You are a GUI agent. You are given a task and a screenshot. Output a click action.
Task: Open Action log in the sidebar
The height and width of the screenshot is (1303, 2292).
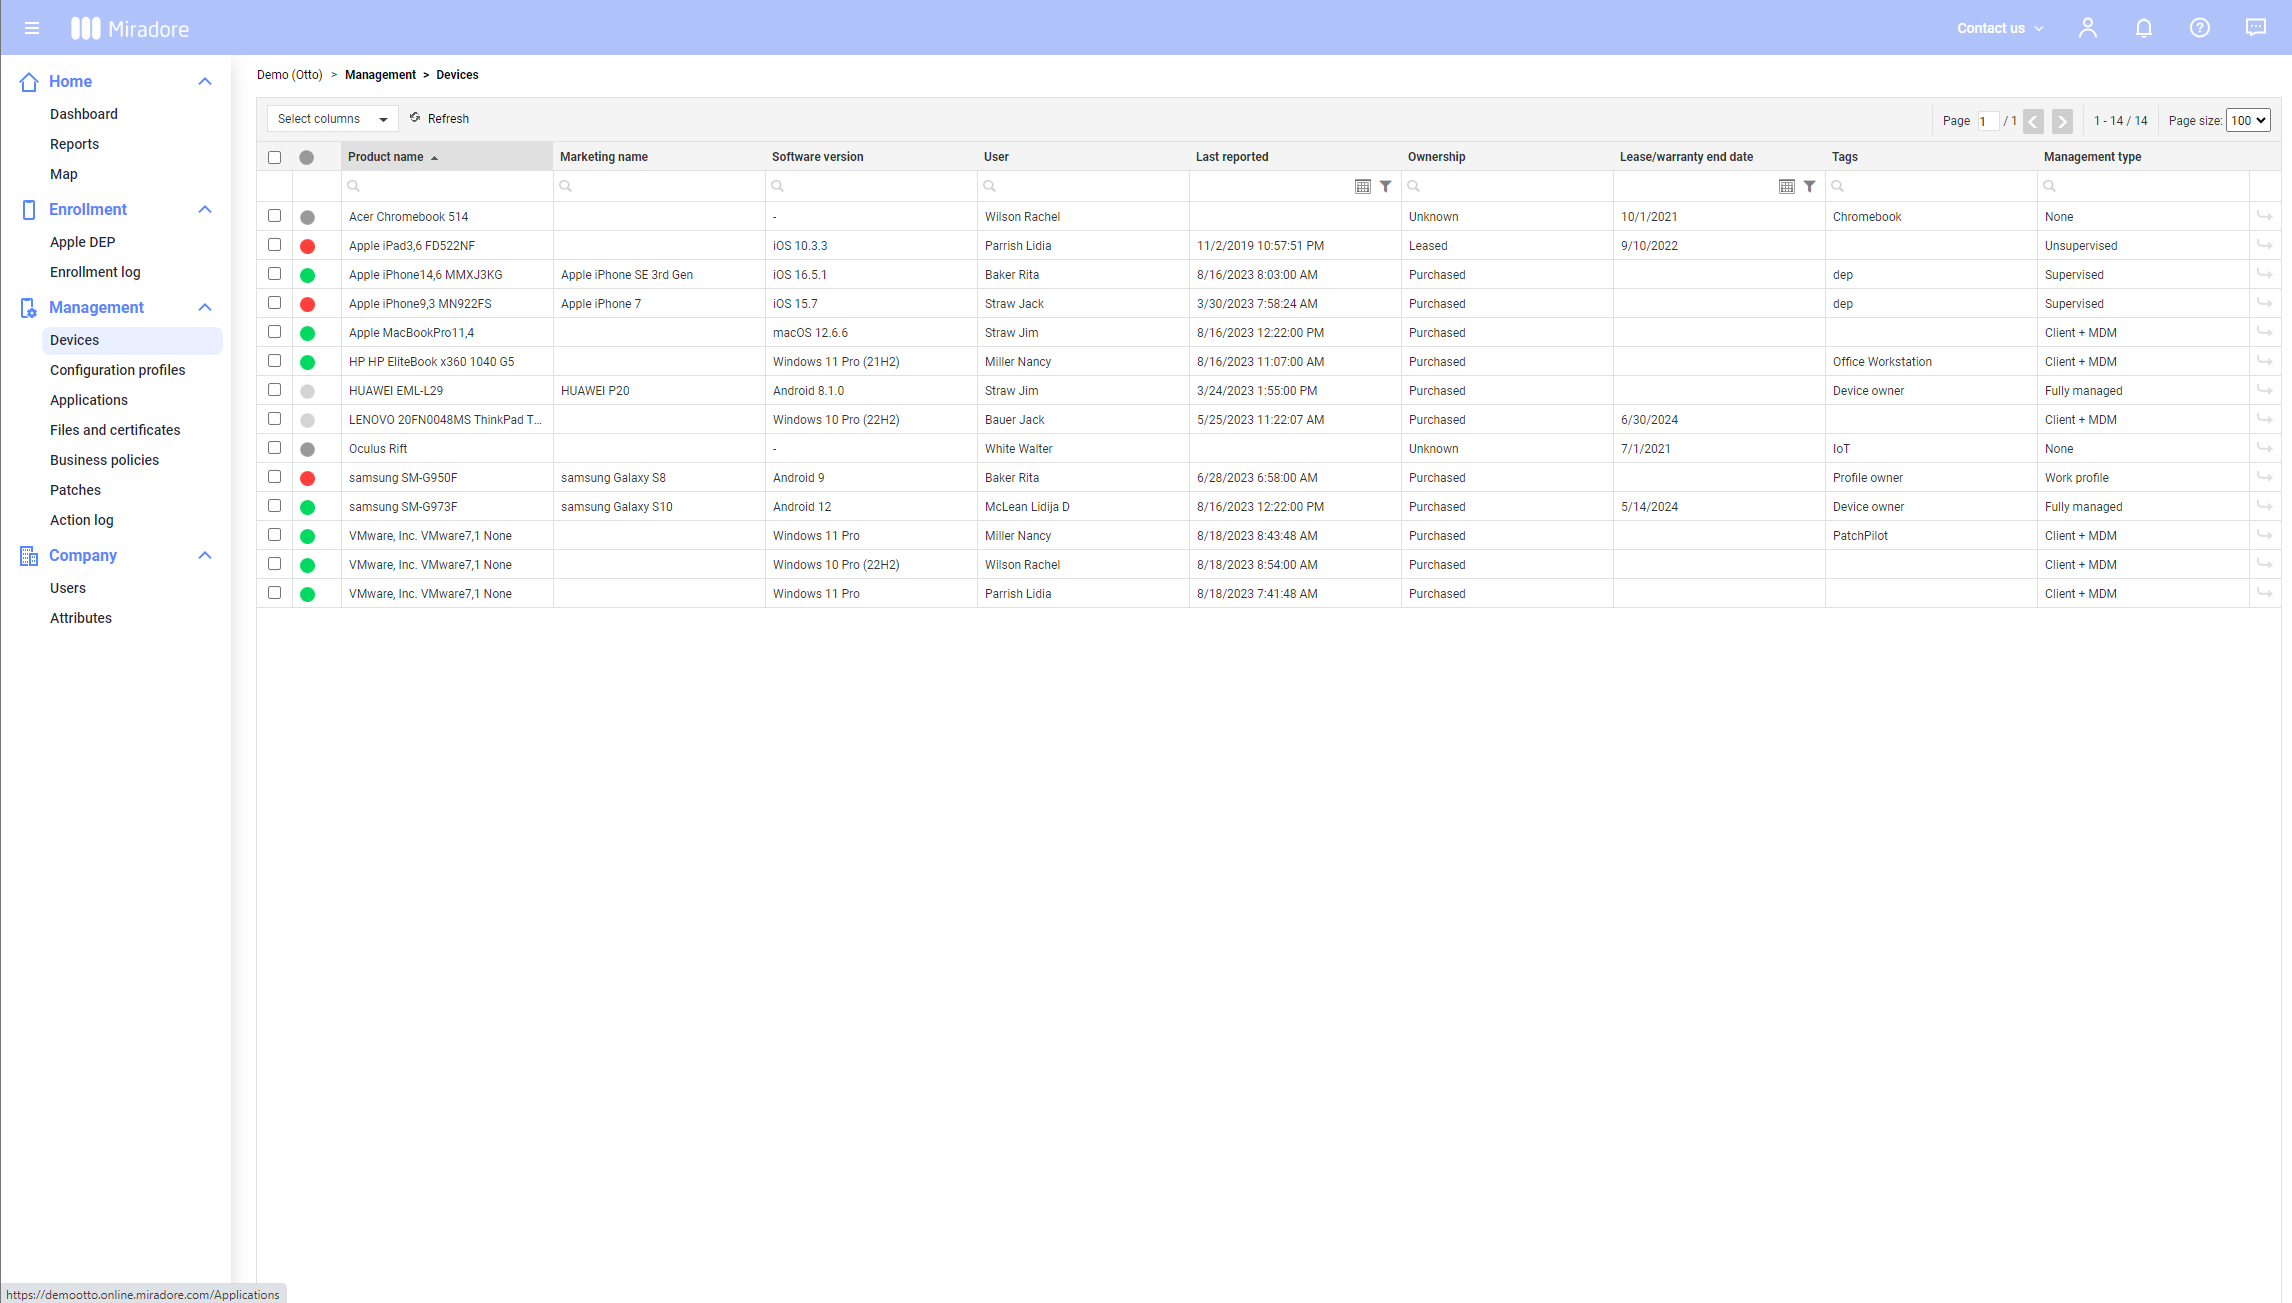pyautogui.click(x=82, y=520)
